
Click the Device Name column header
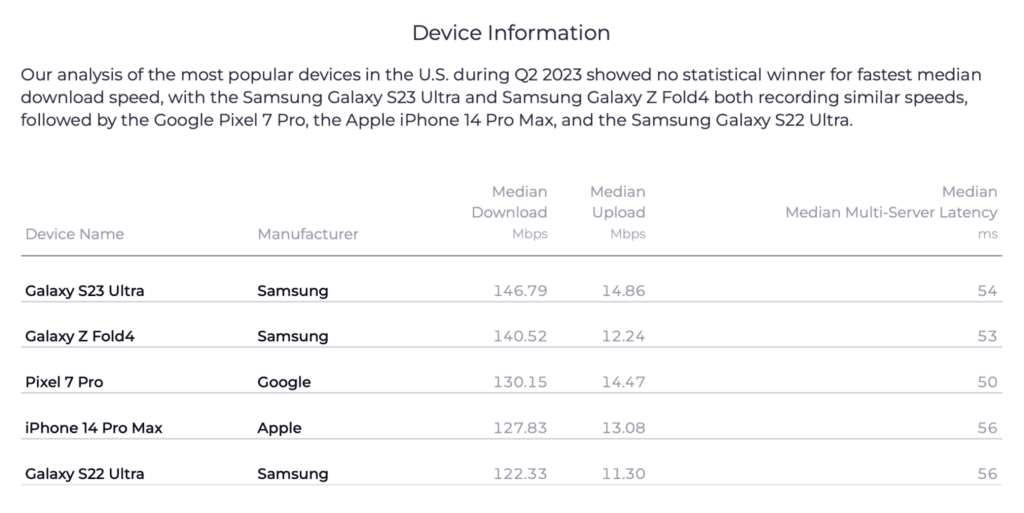(75, 234)
